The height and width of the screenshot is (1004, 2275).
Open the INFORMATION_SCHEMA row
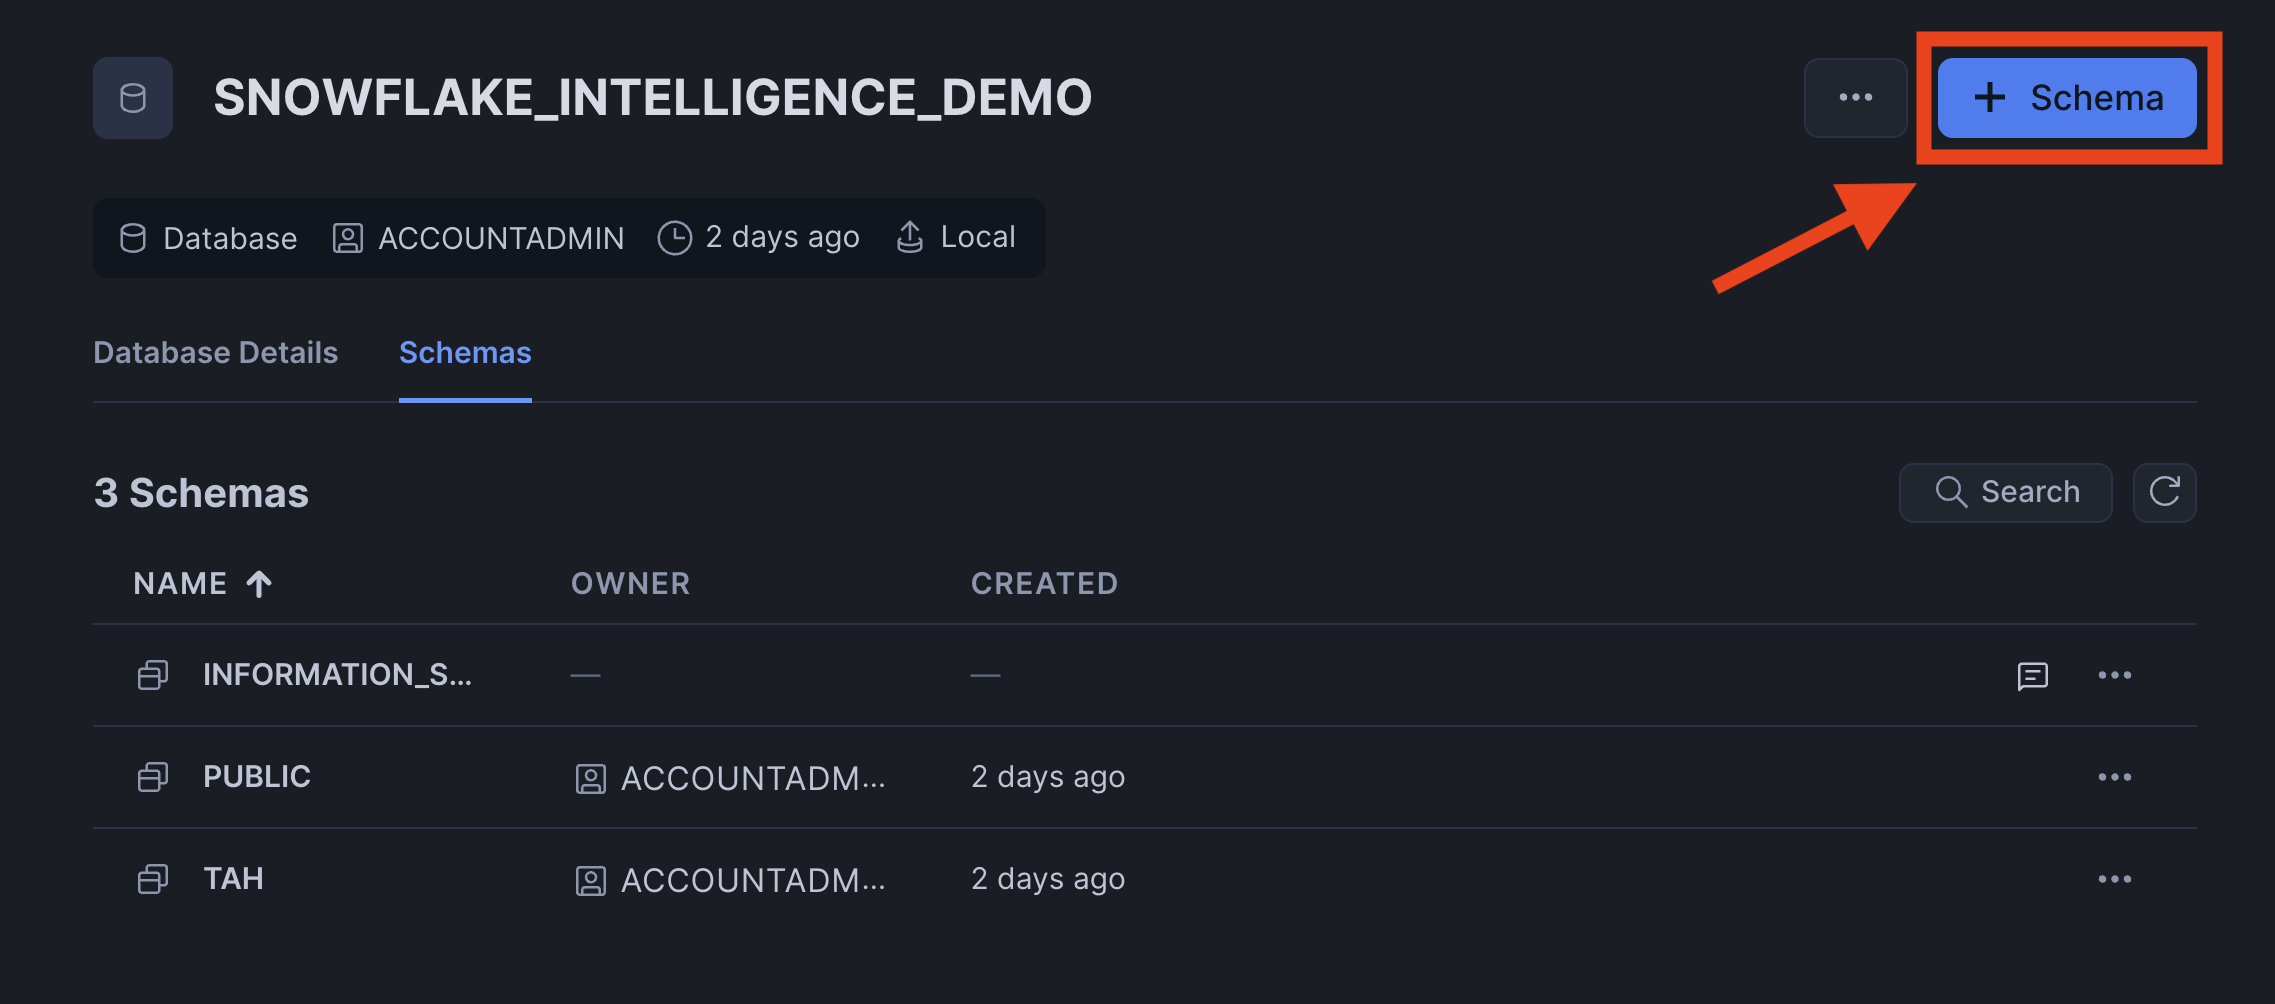pyautogui.click(x=337, y=675)
